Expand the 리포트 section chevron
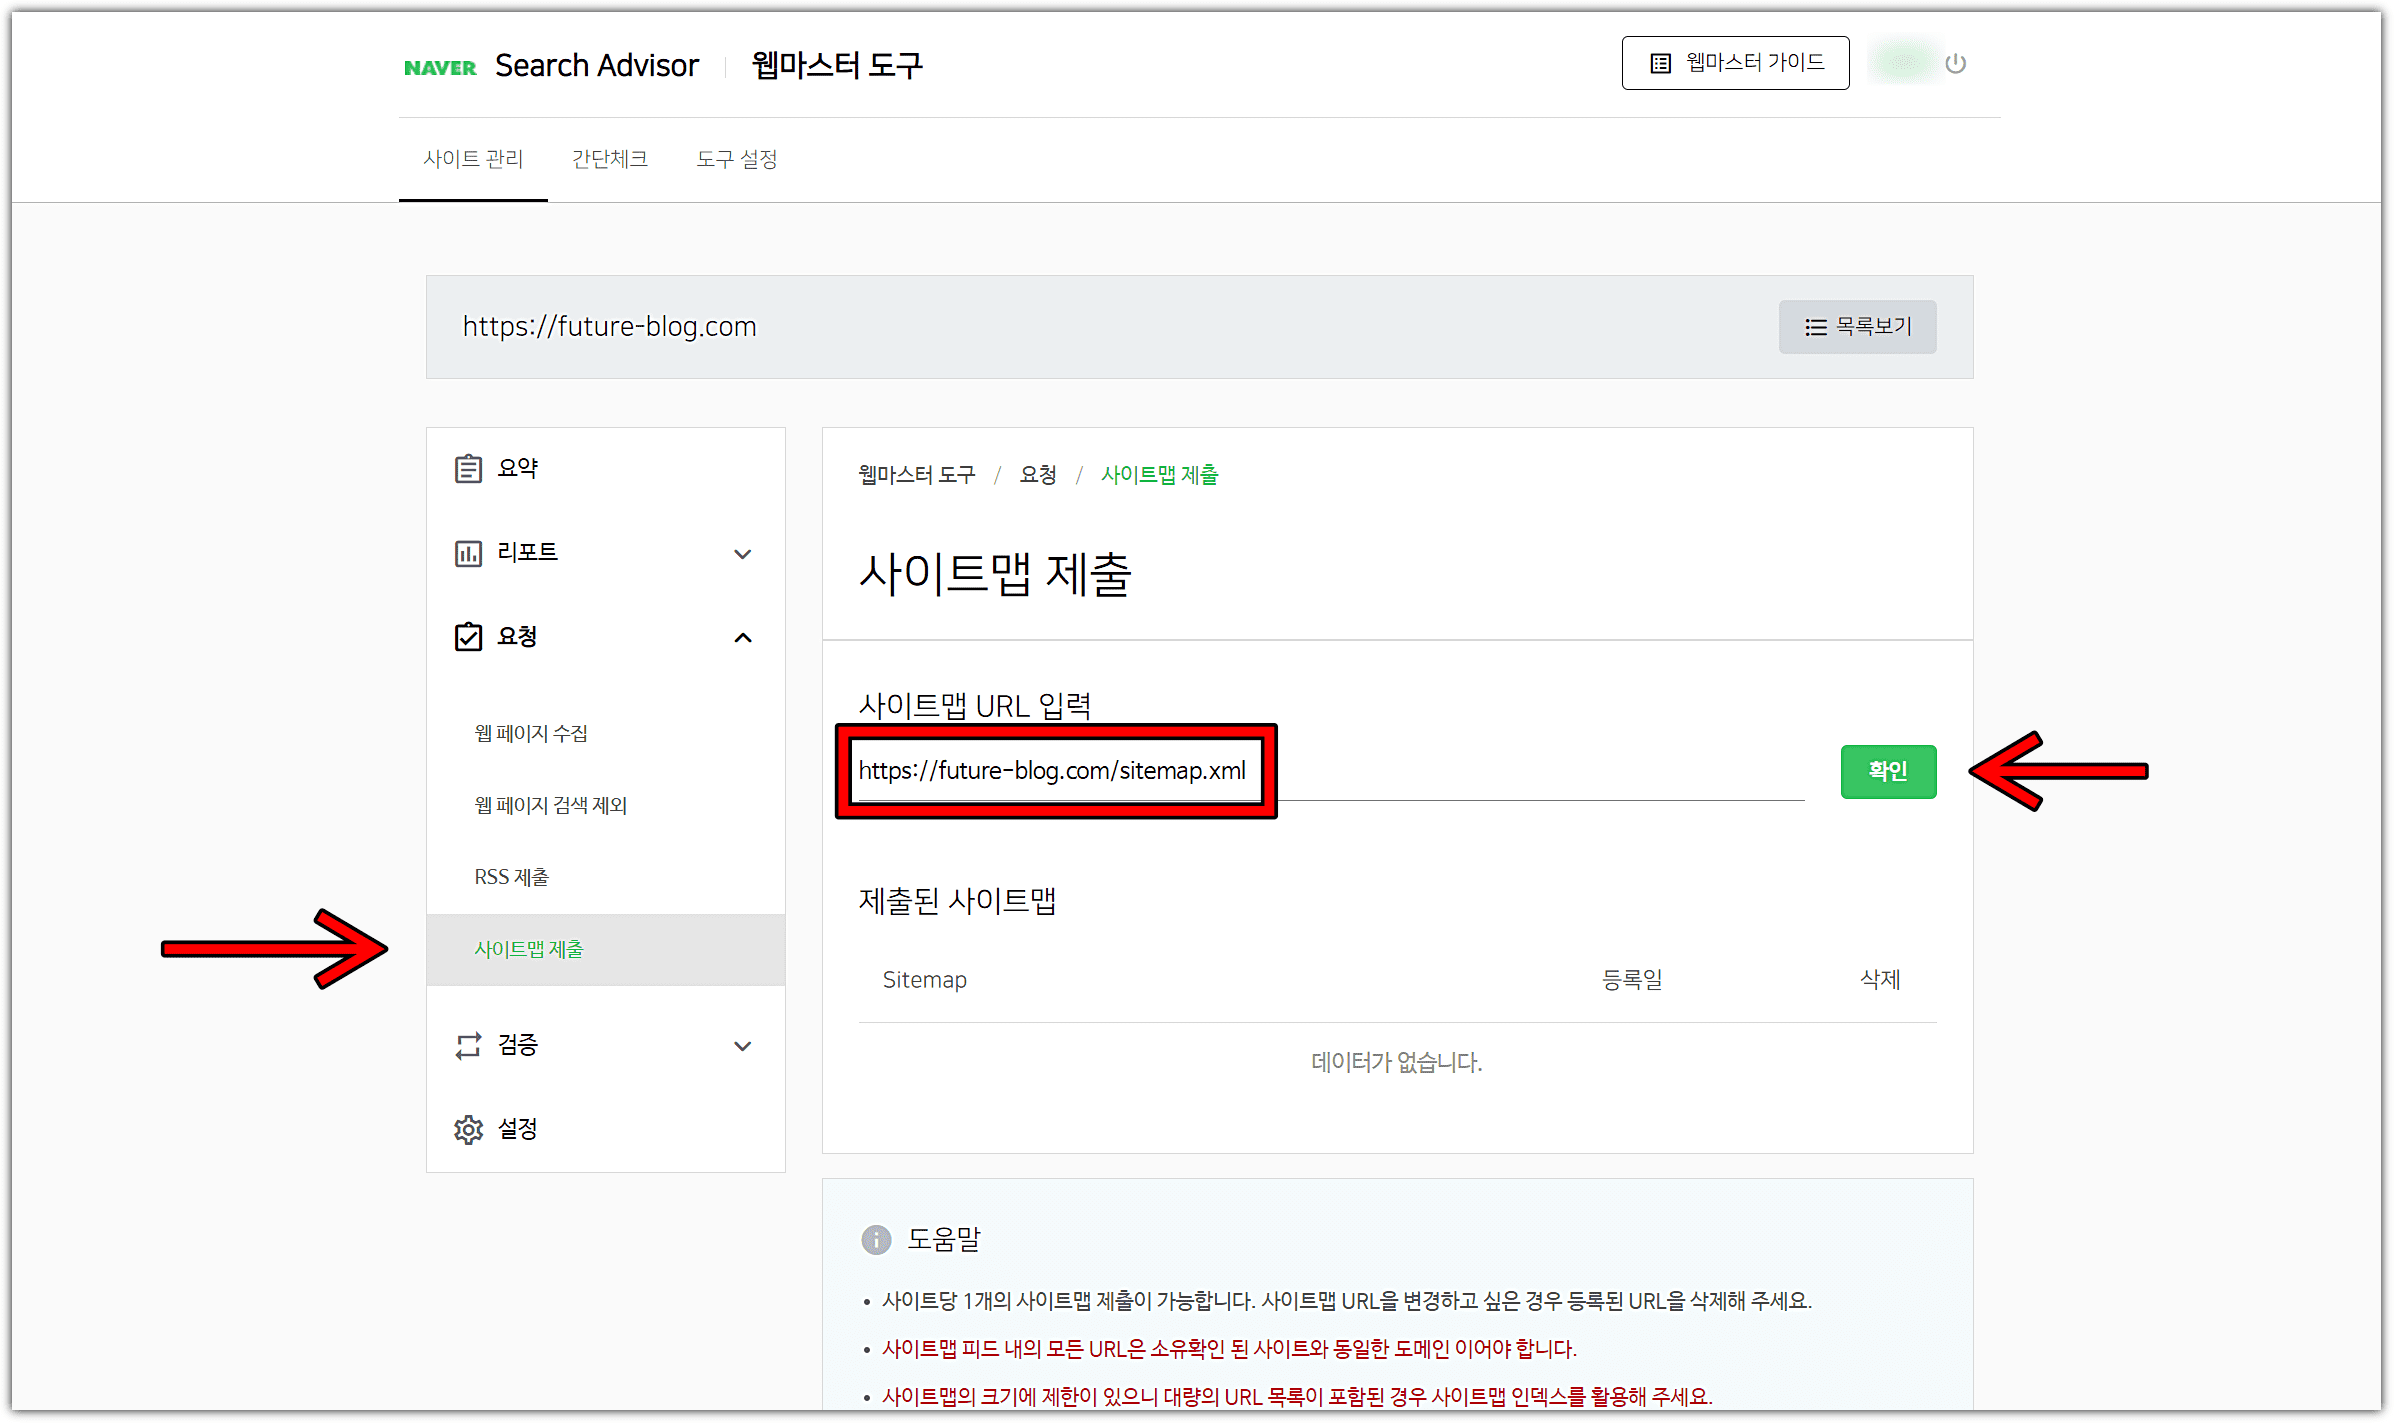The height and width of the screenshot is (1423, 2394). [743, 553]
